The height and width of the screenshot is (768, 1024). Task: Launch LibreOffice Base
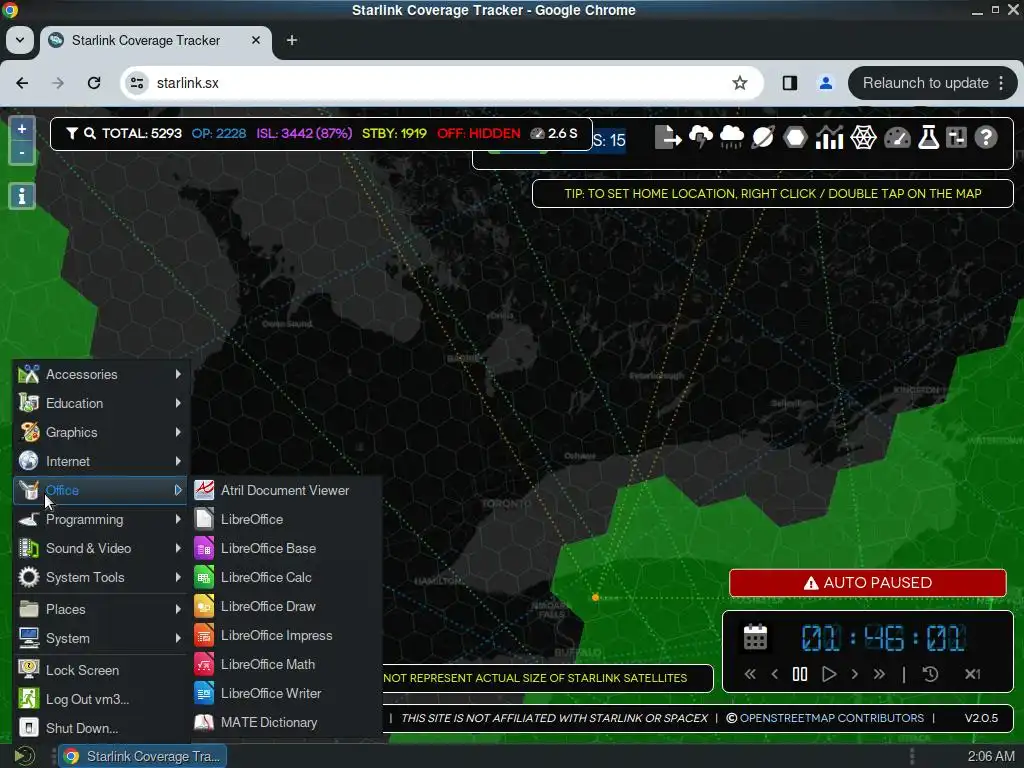285,549
